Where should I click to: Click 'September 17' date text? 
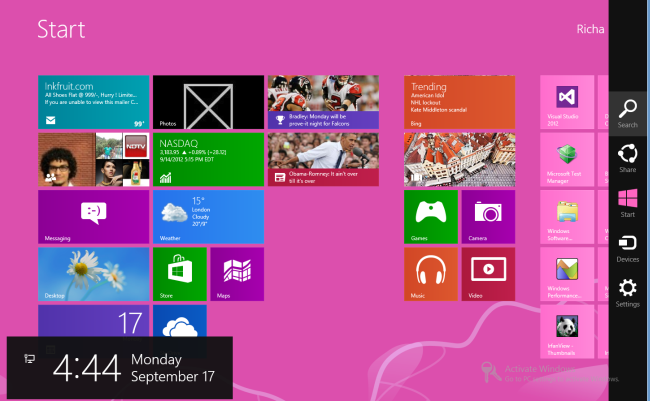pyautogui.click(x=173, y=377)
